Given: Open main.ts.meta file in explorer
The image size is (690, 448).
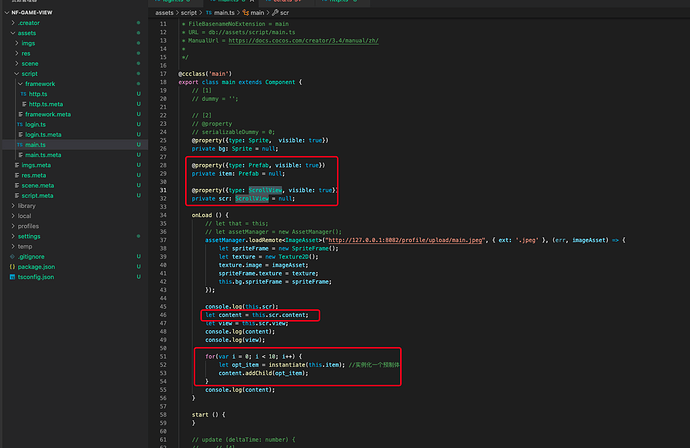Looking at the screenshot, I should coord(44,155).
